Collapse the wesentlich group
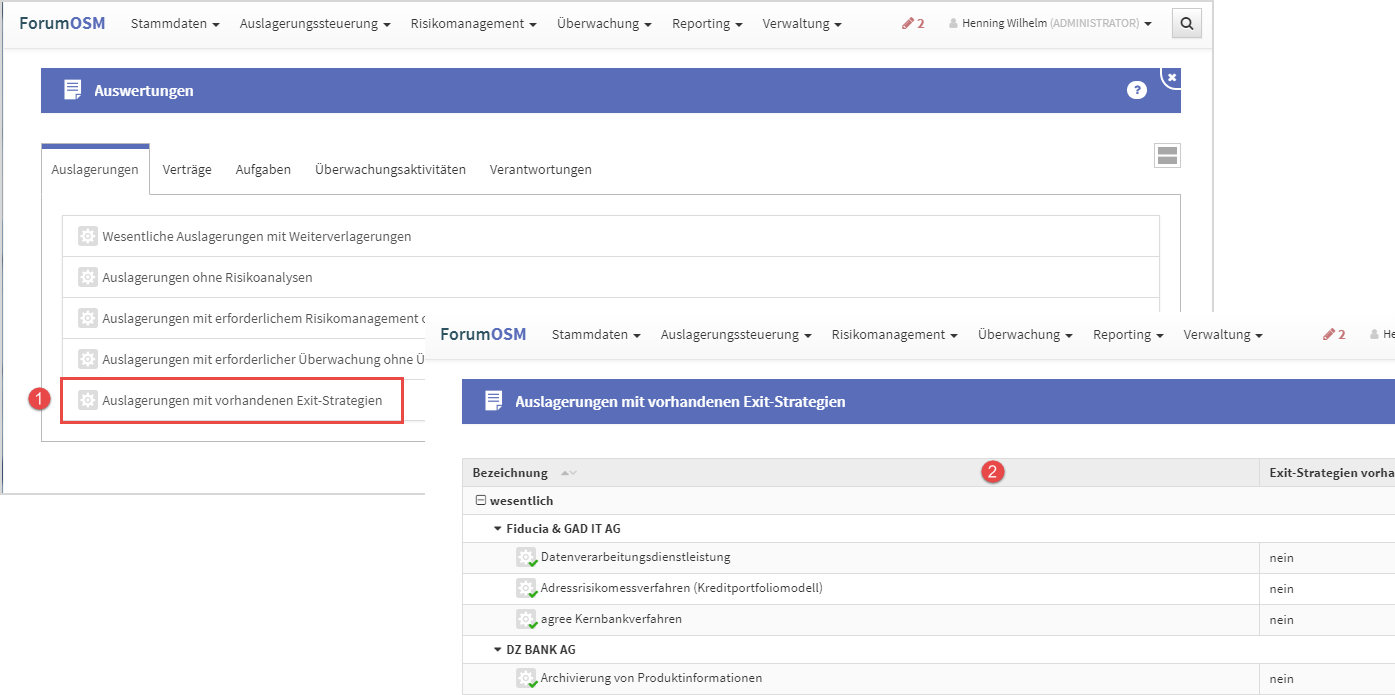This screenshot has height=695, width=1395. (x=480, y=501)
